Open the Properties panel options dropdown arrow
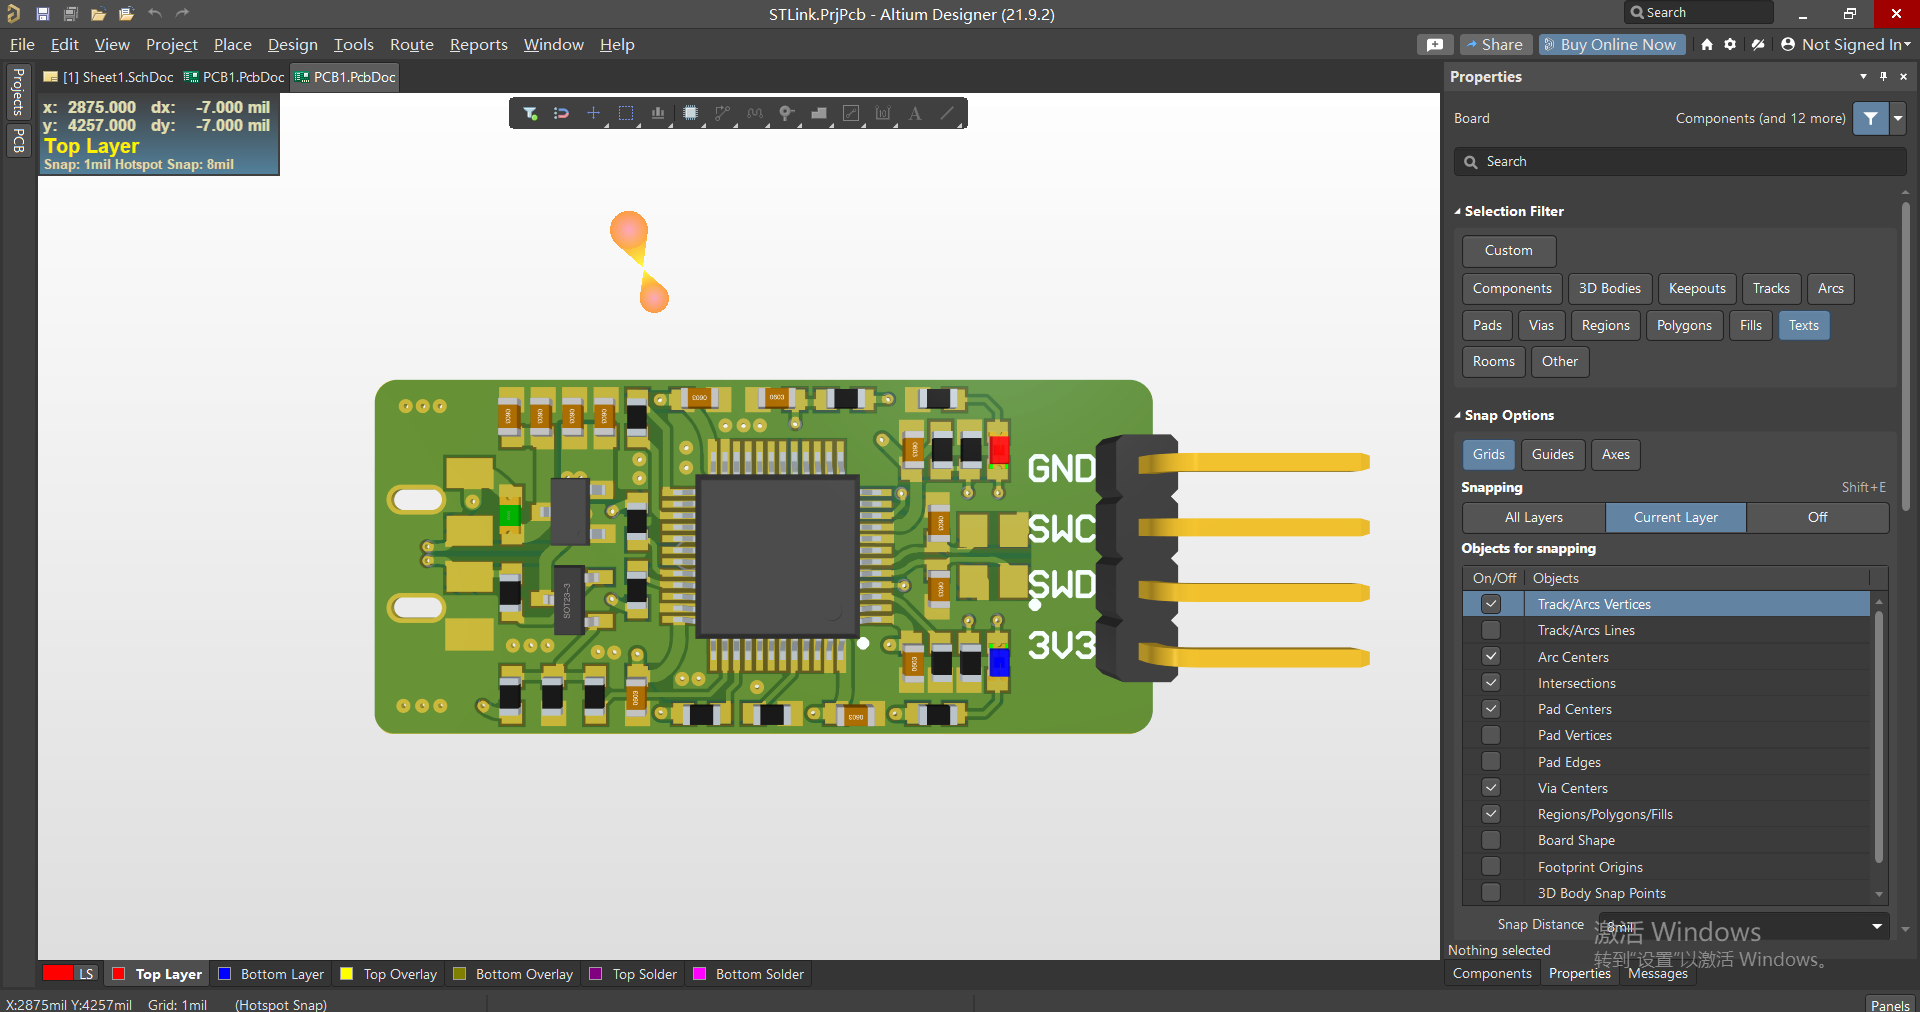Viewport: 1920px width, 1012px height. tap(1863, 77)
